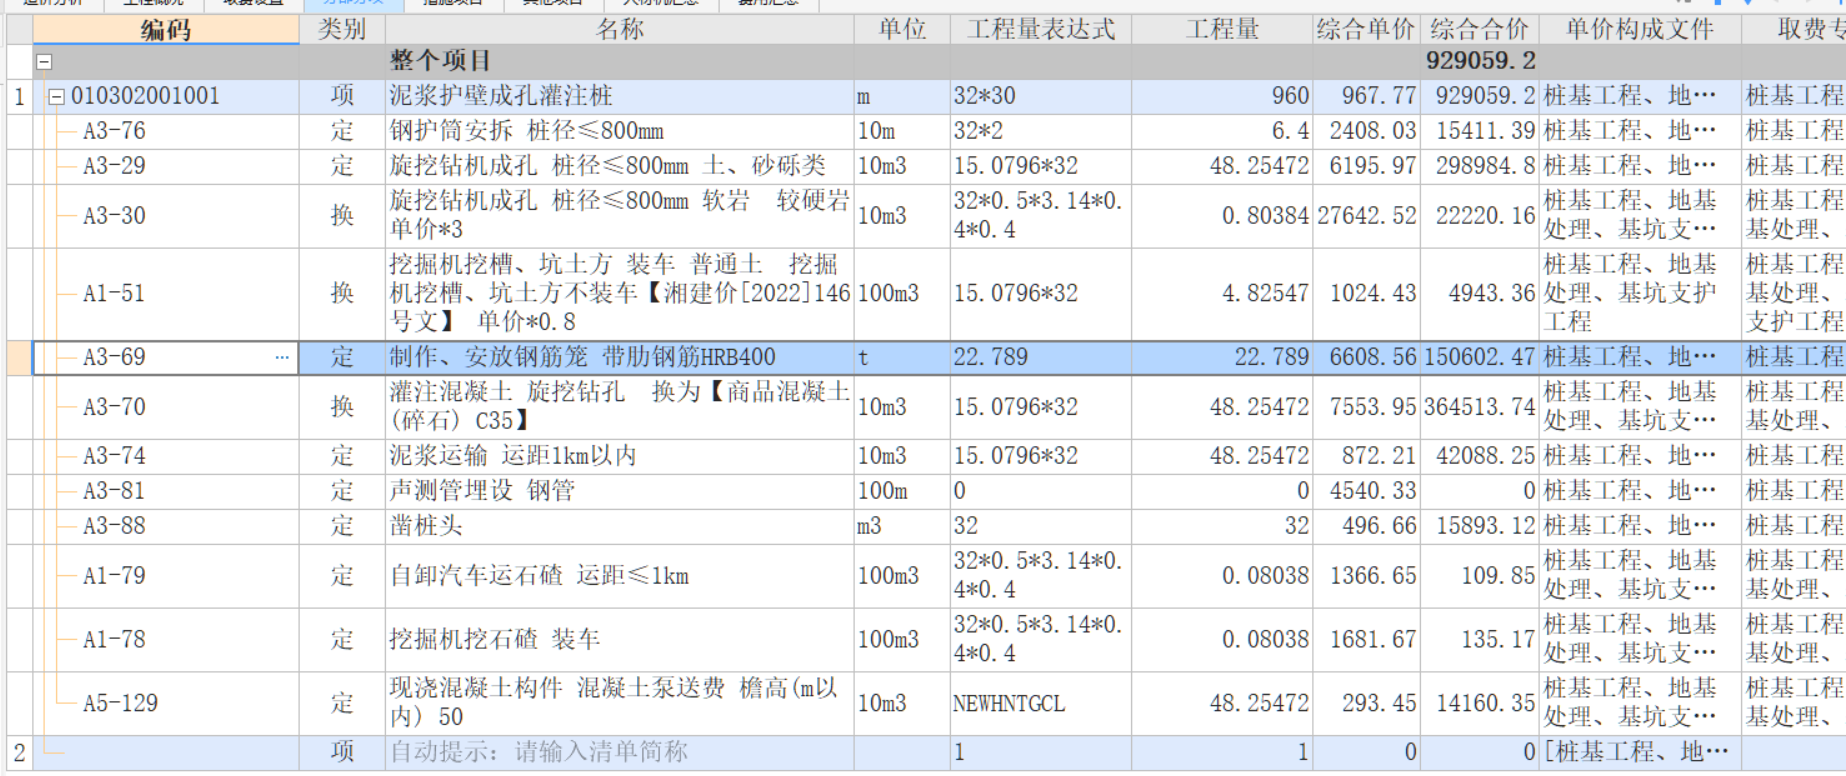Screen dimensions: 1846x776
Task: Click total price 15893.12
Action: coord(1480,526)
